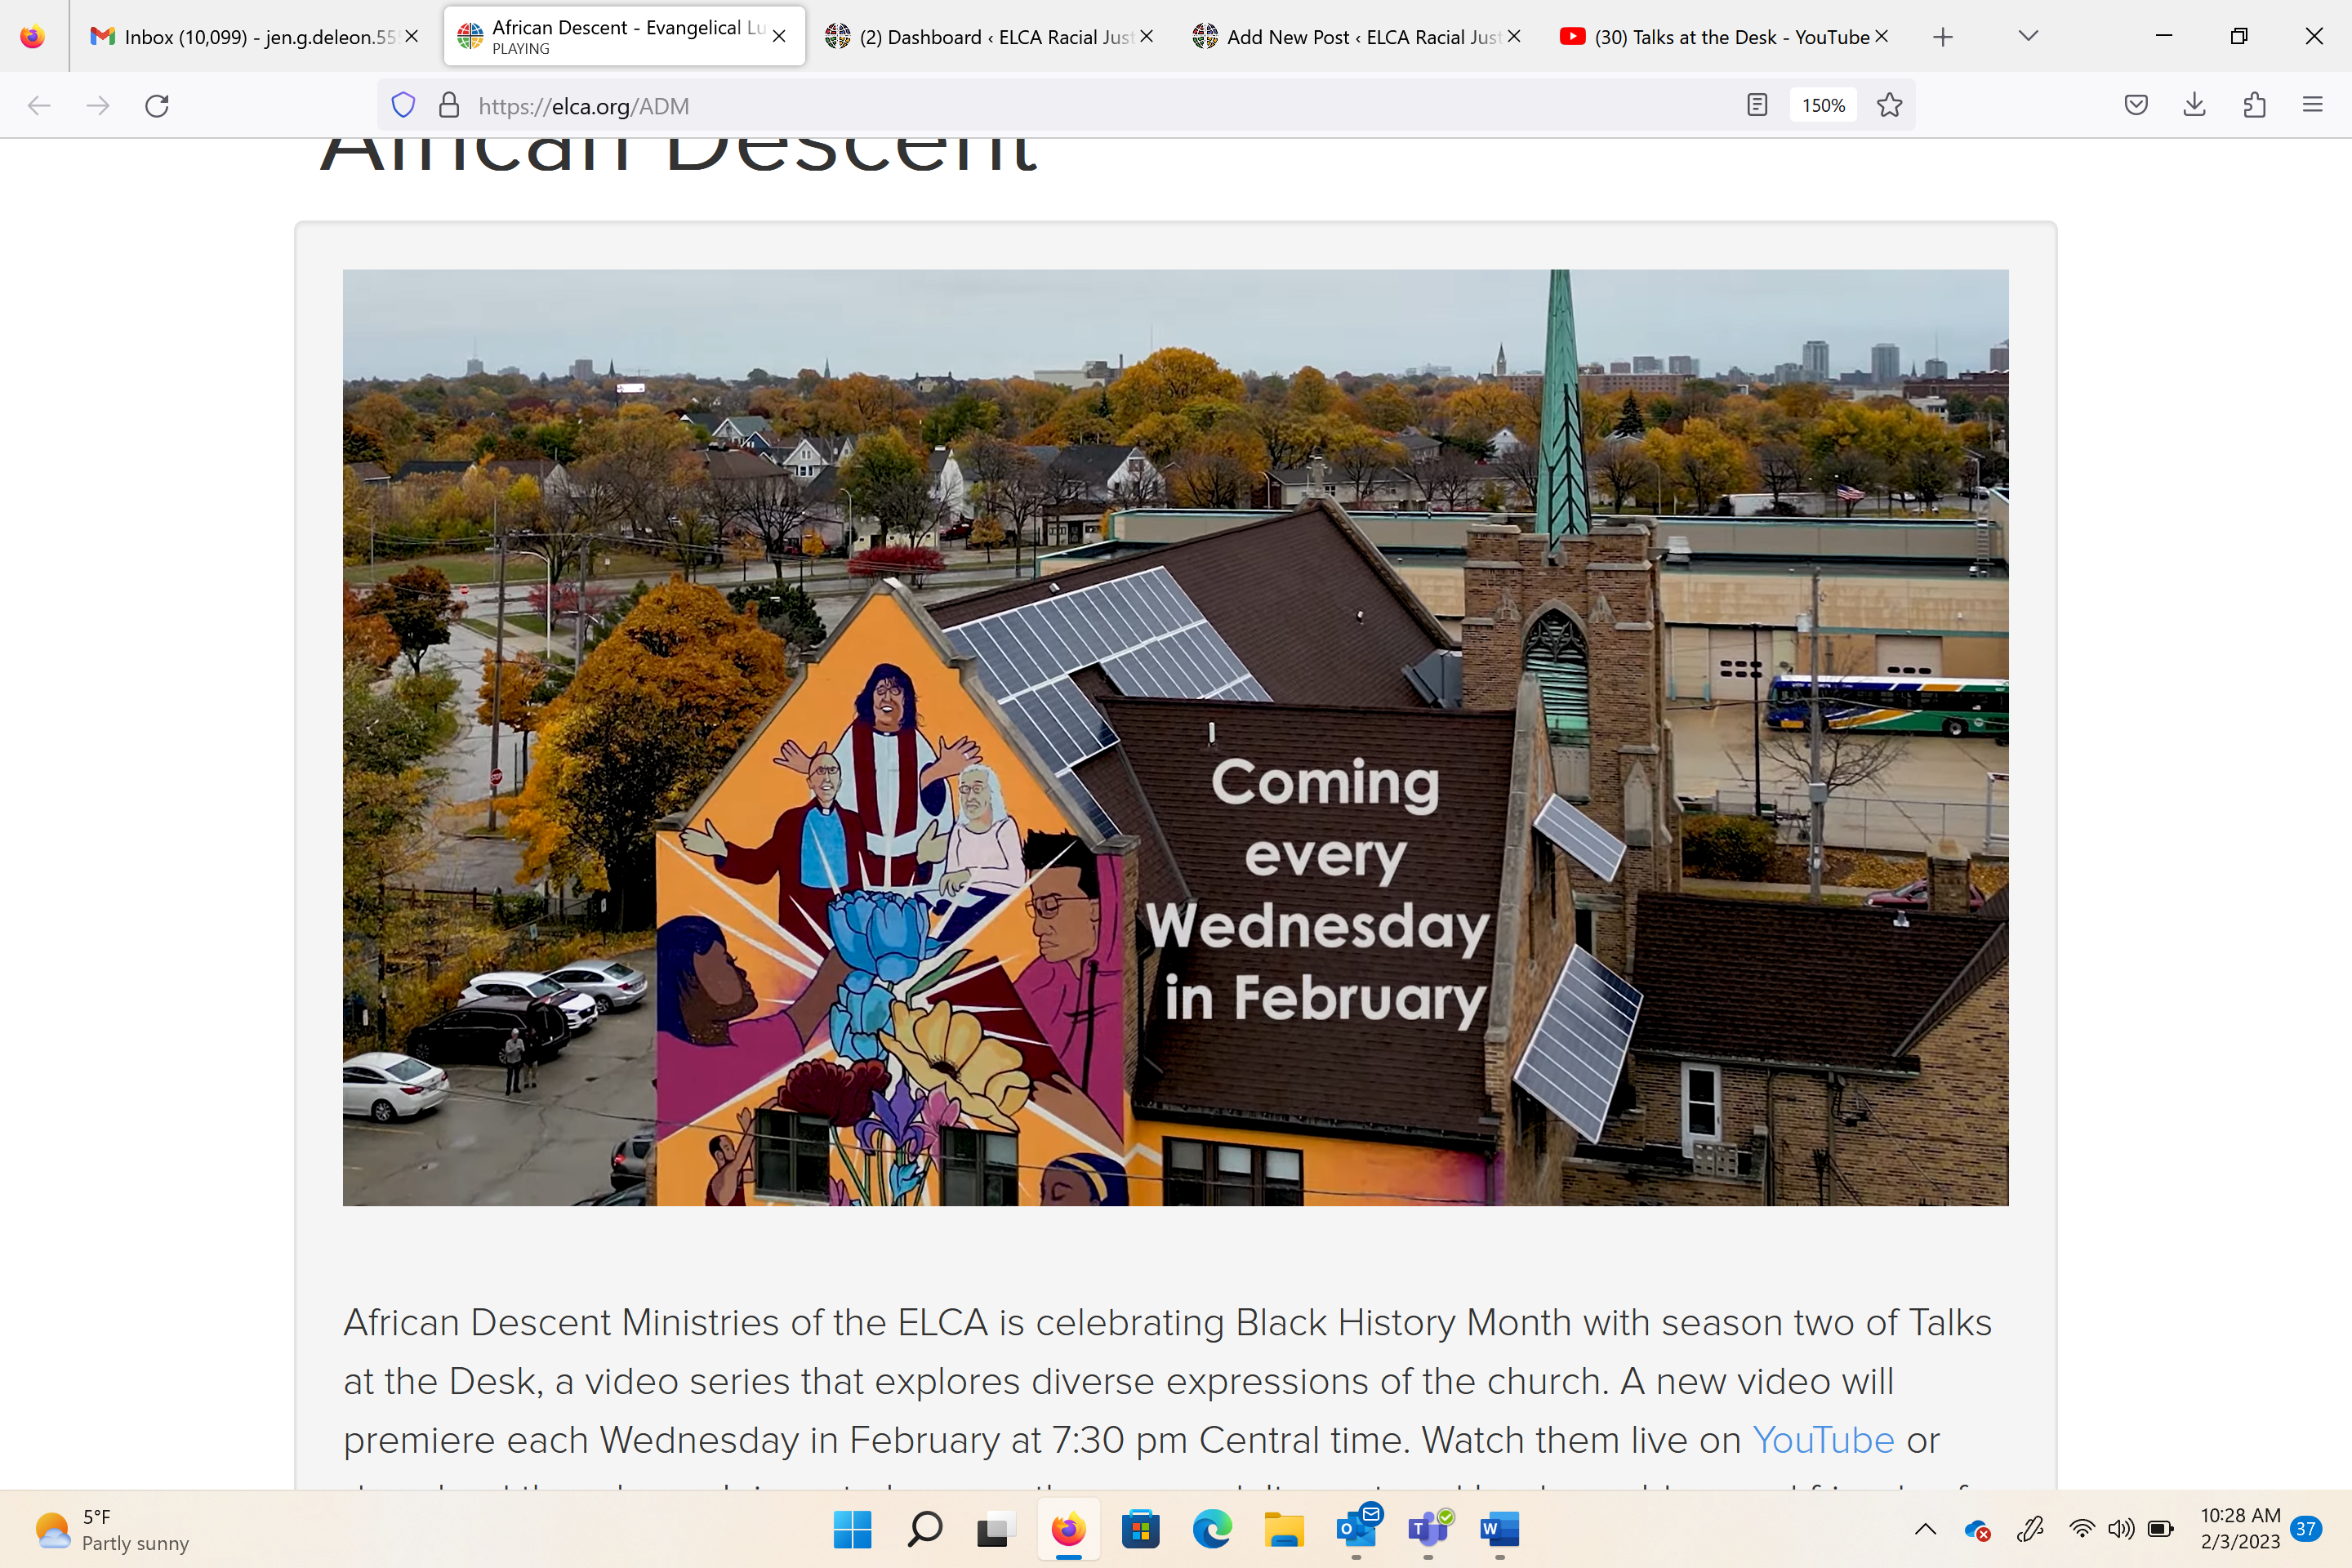
Task: Go back to the previous page
Action: (x=39, y=105)
